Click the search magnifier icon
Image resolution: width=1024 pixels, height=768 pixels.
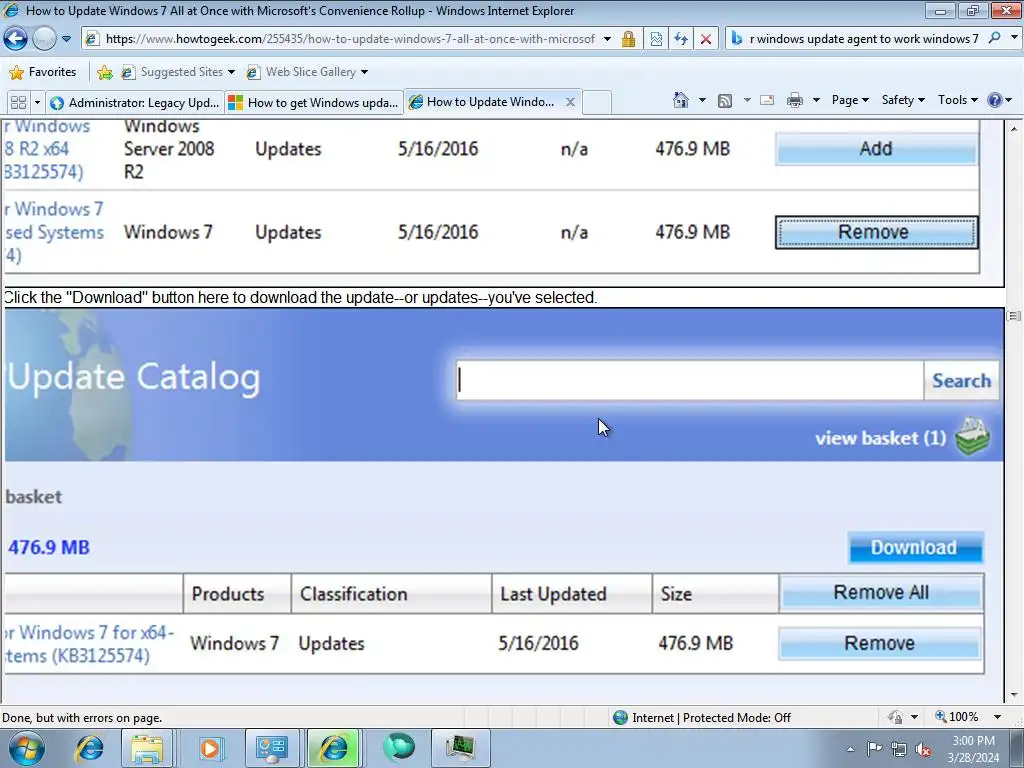pyautogui.click(x=994, y=38)
